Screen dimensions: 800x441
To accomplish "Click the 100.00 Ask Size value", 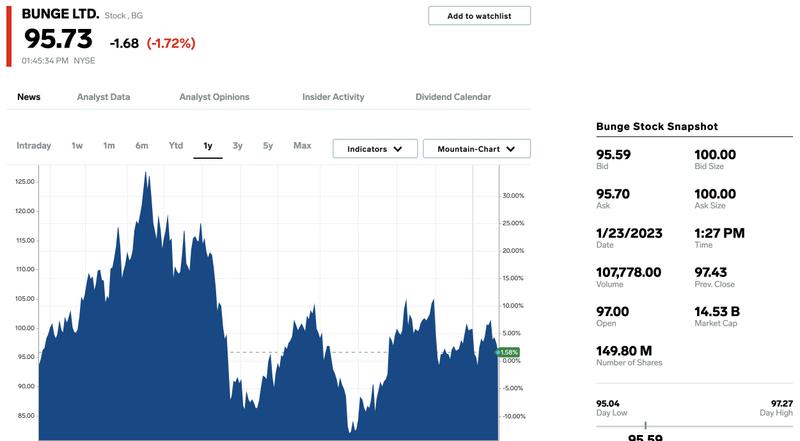I will coord(715,194).
